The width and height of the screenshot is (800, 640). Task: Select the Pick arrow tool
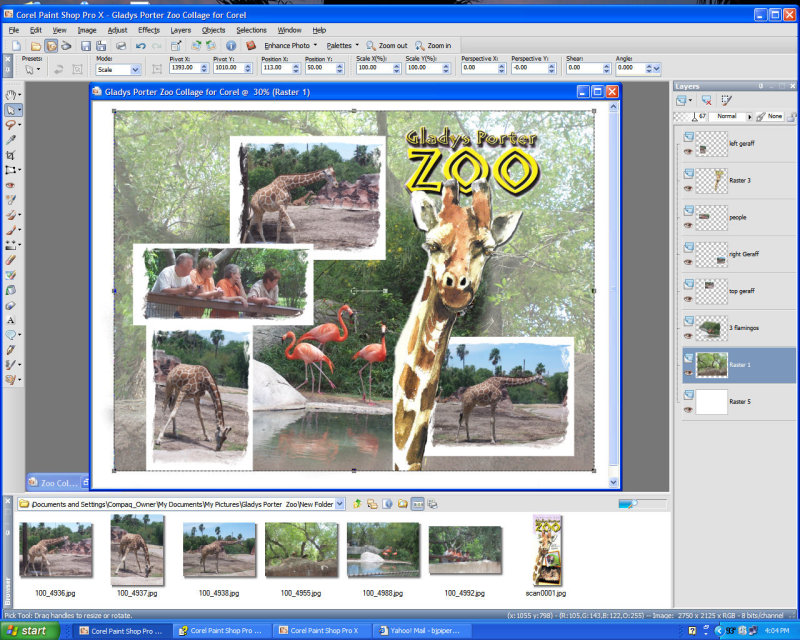10,110
